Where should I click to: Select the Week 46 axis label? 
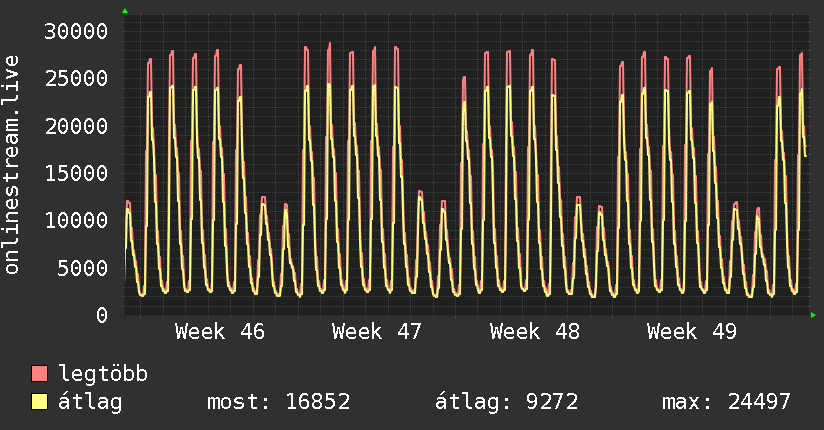tap(220, 331)
